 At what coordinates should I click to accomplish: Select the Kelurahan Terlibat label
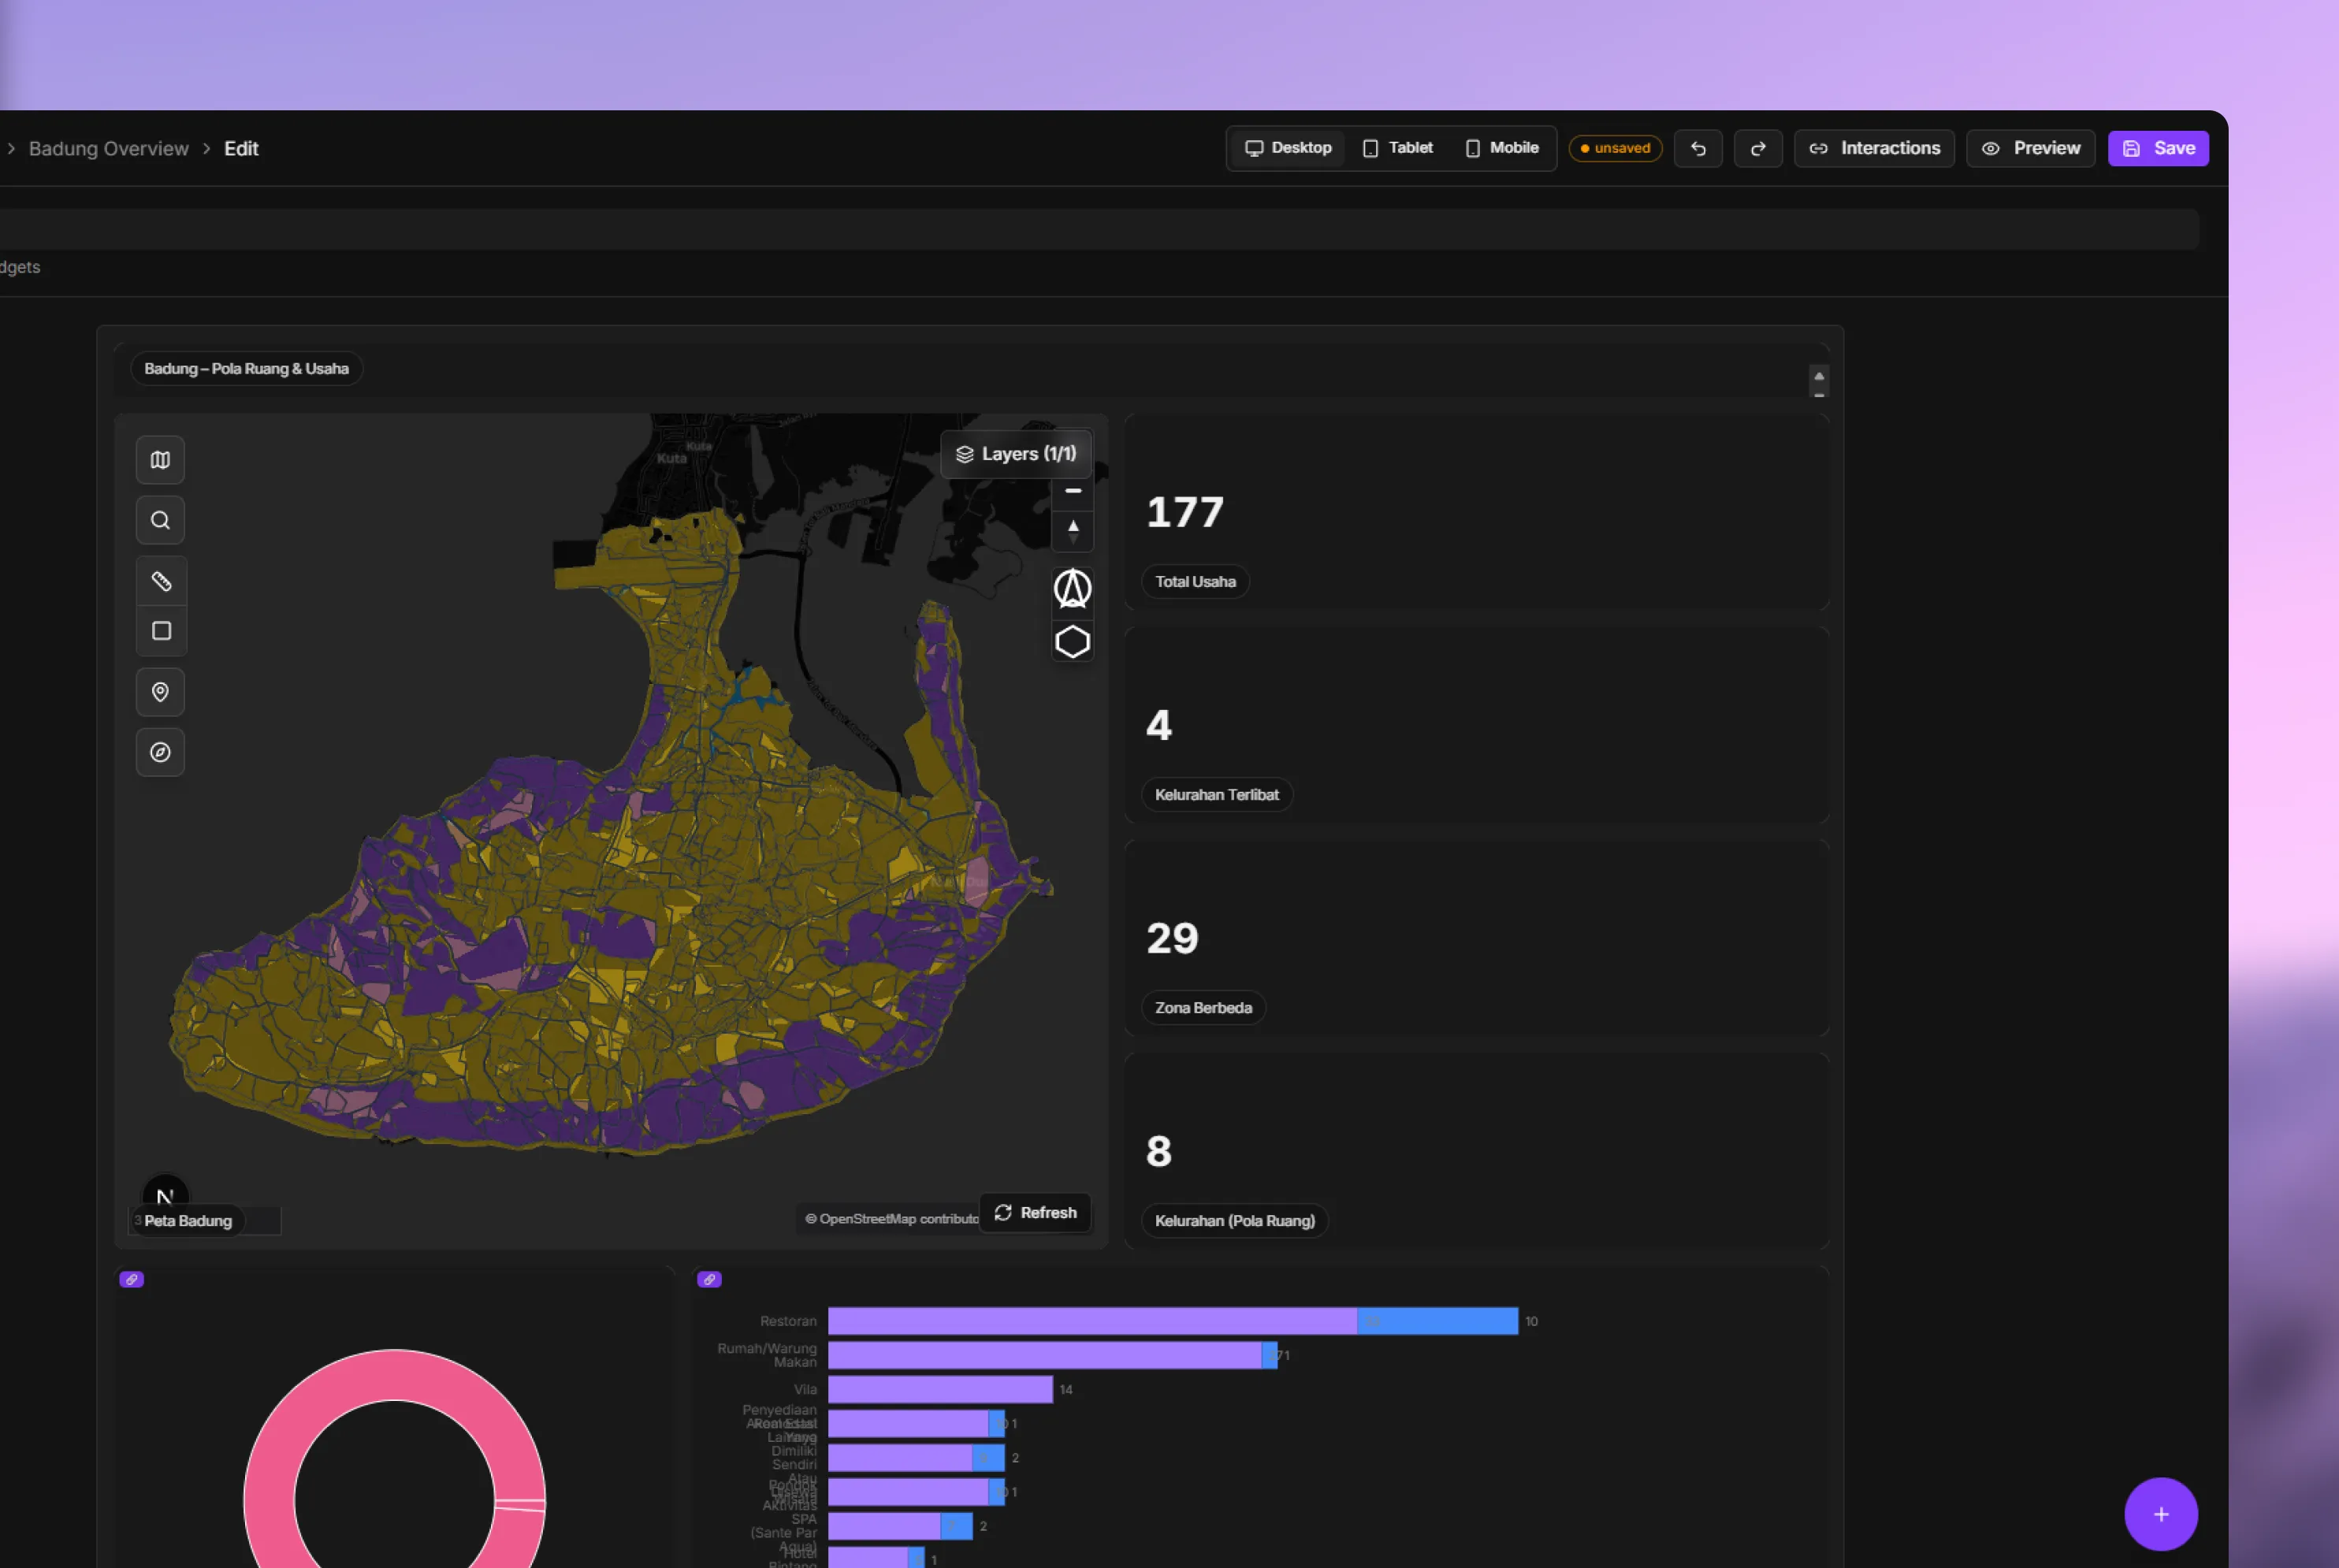(x=1217, y=795)
